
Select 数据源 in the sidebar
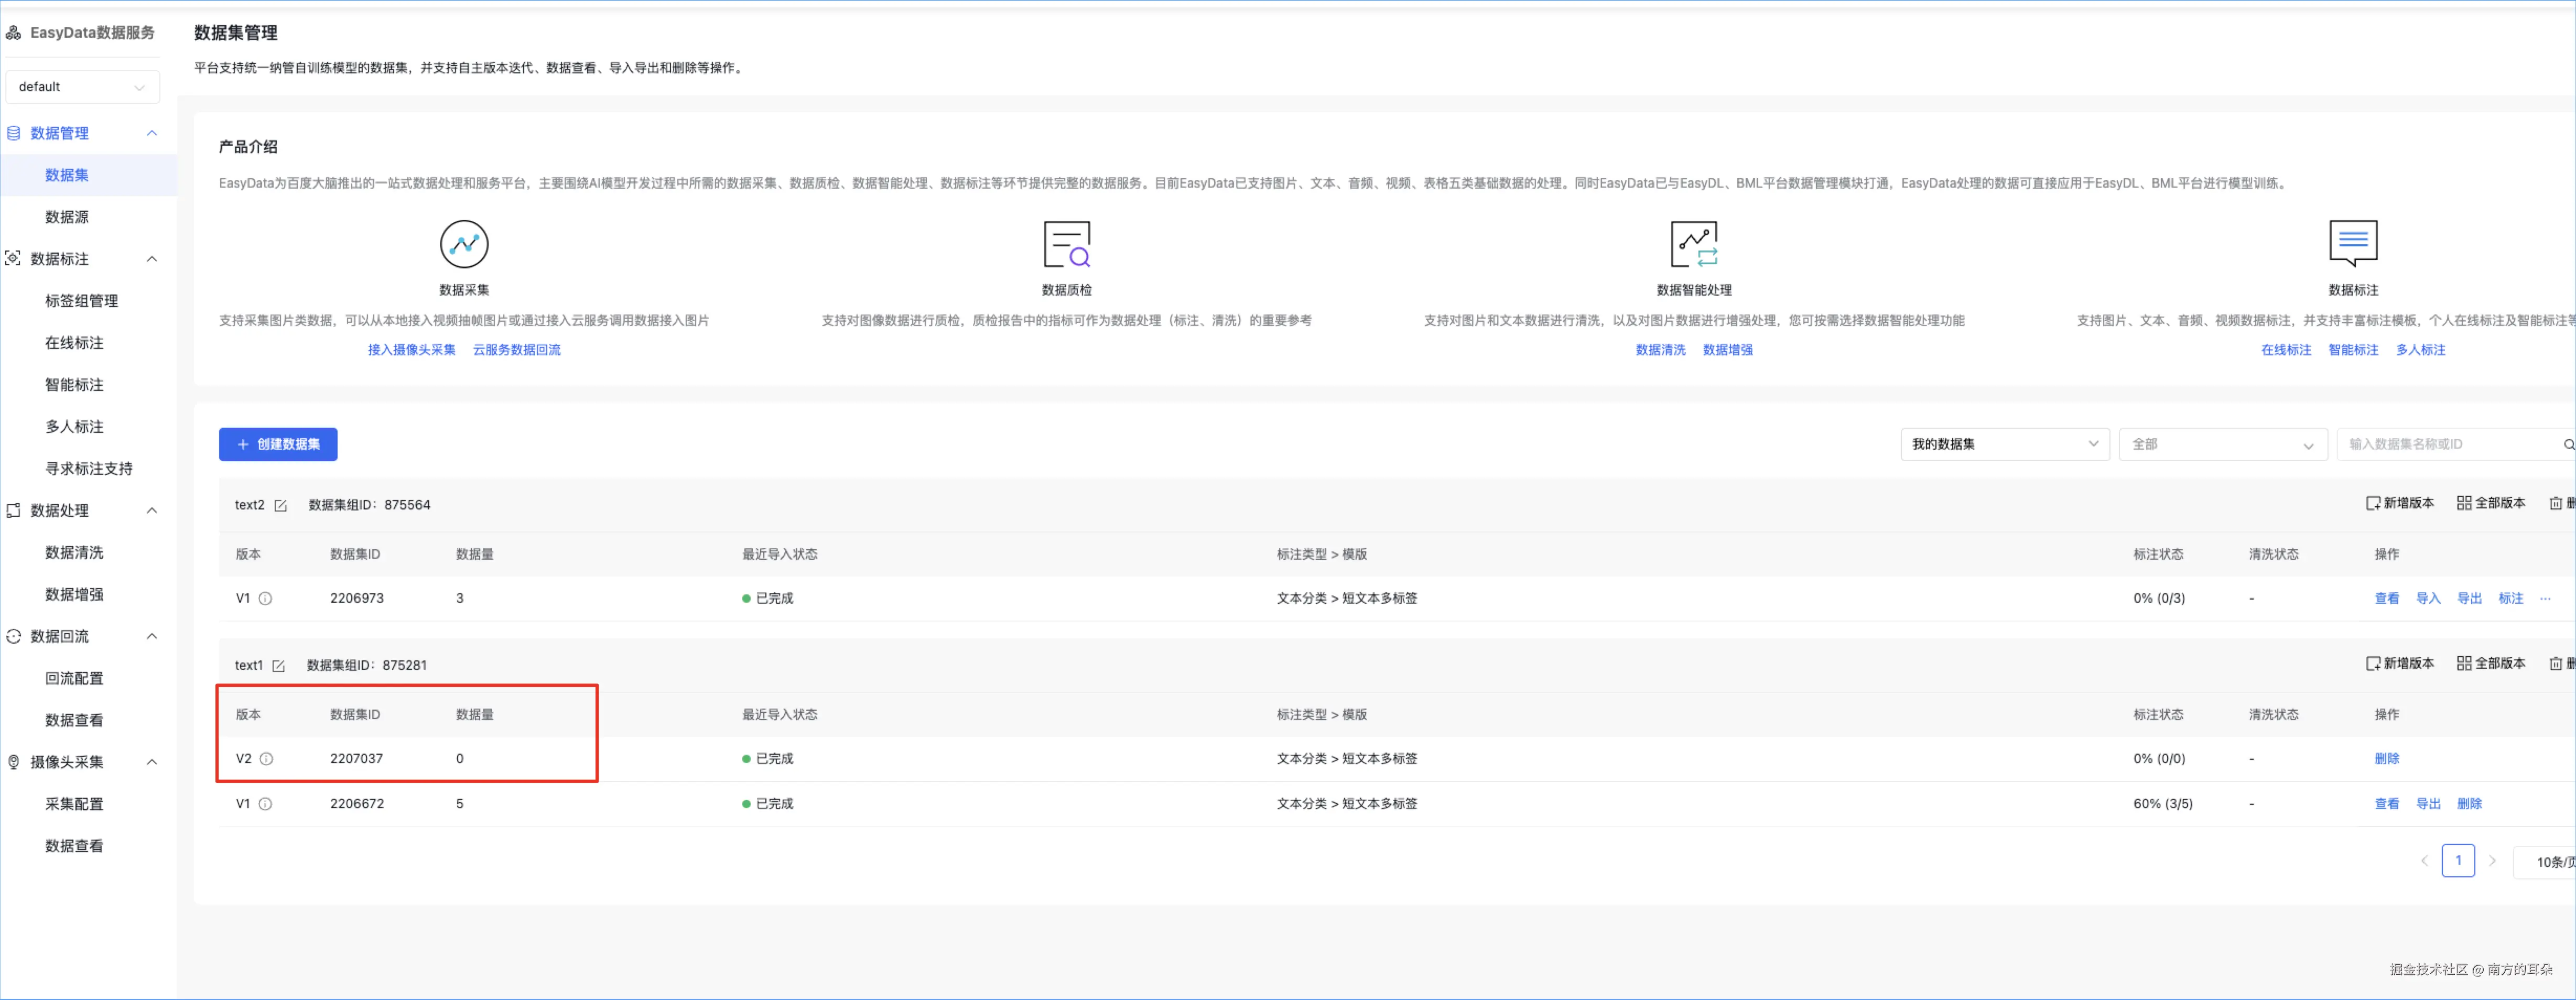[67, 217]
